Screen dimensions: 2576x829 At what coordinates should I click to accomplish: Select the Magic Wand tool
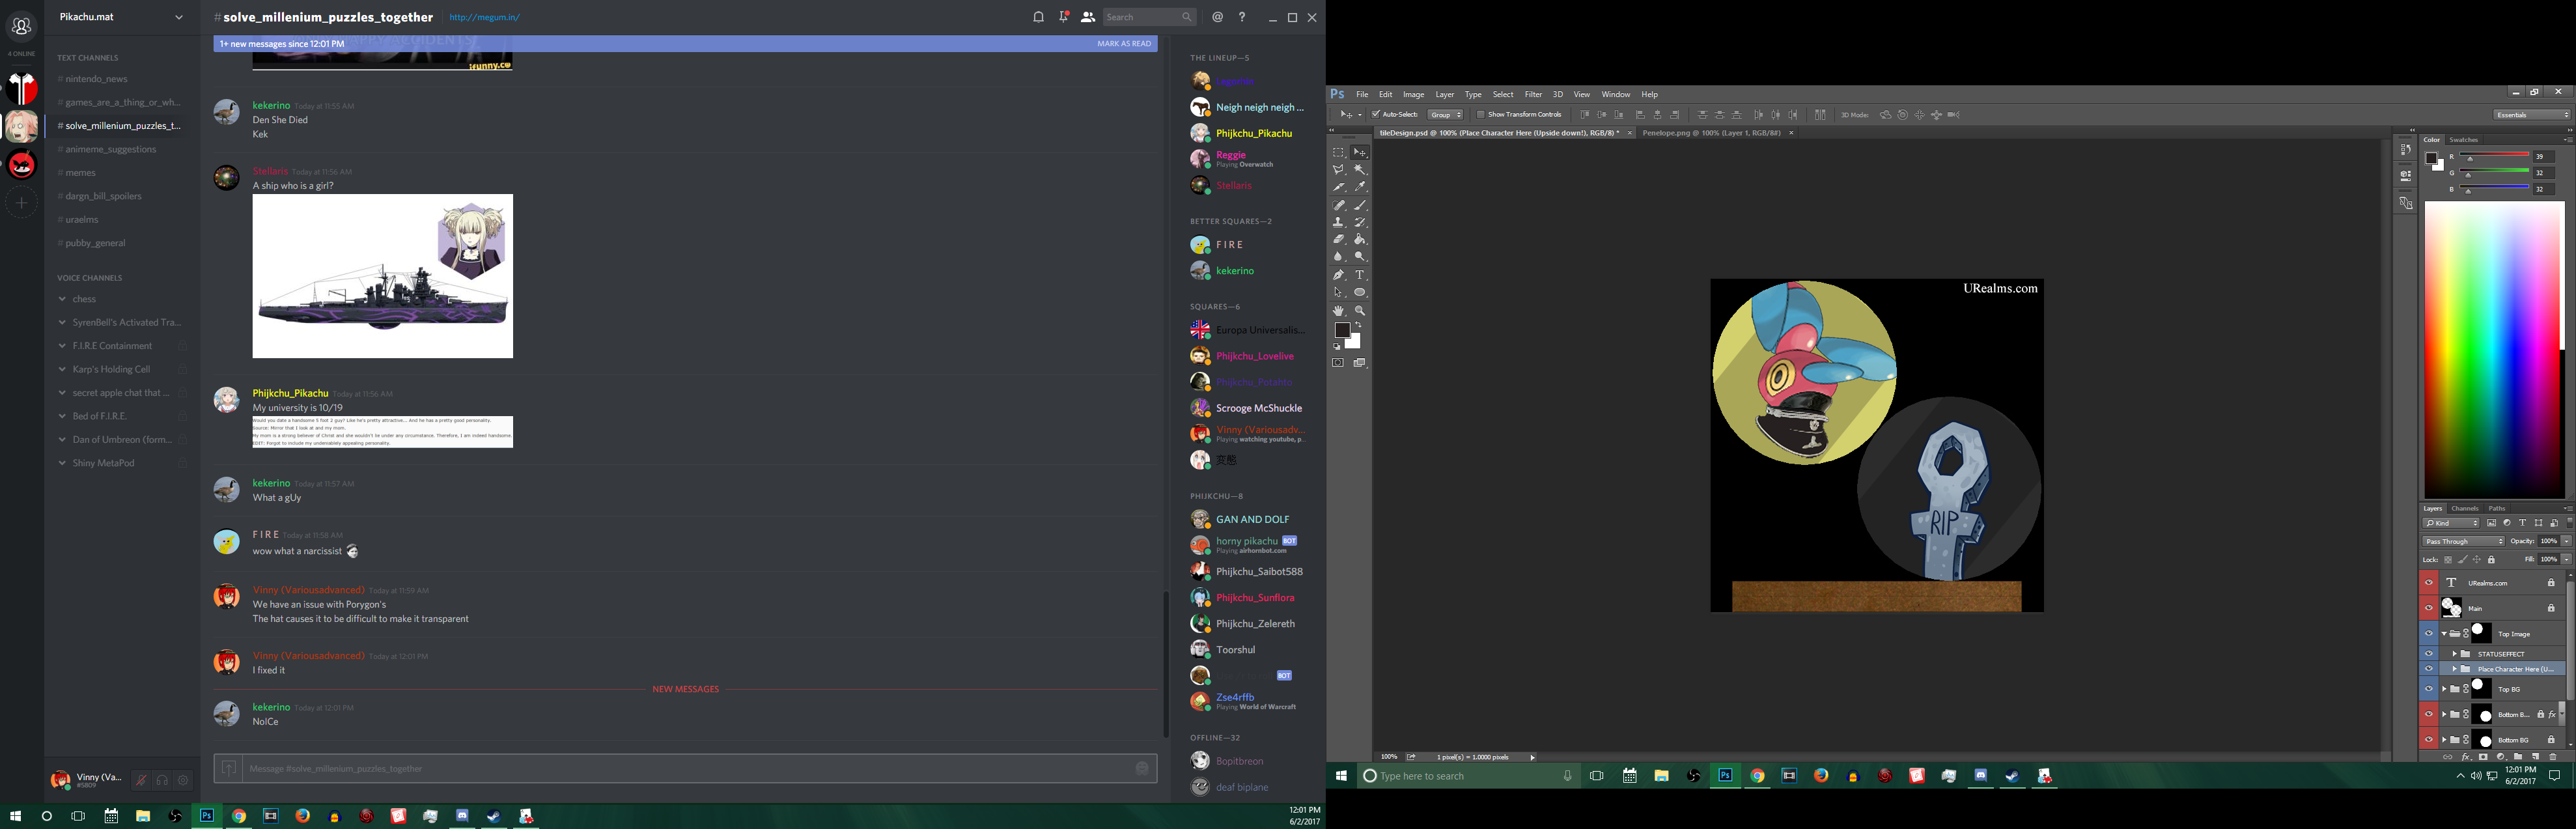1360,170
